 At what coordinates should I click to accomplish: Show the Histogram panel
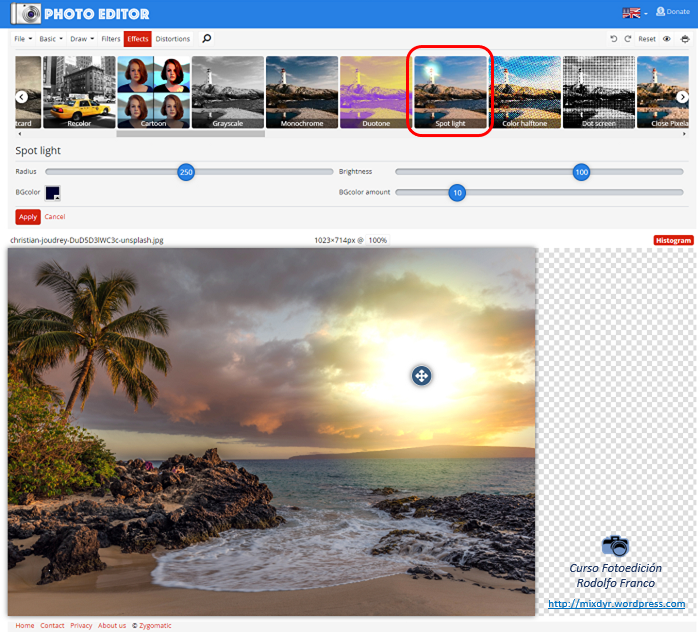click(x=673, y=240)
